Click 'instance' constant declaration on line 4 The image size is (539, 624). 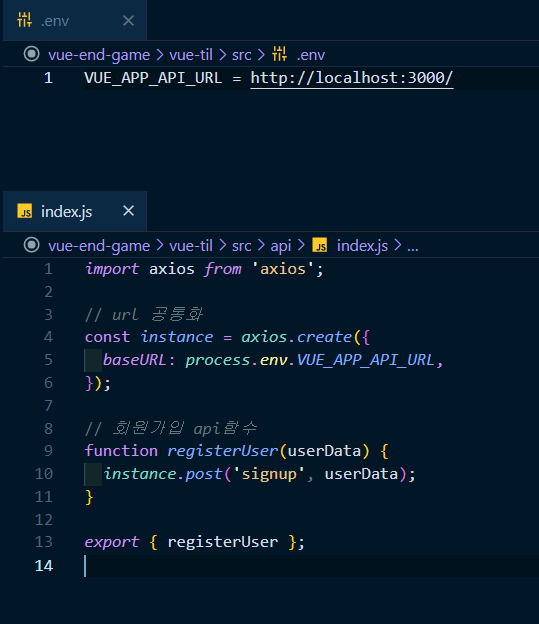click(177, 337)
